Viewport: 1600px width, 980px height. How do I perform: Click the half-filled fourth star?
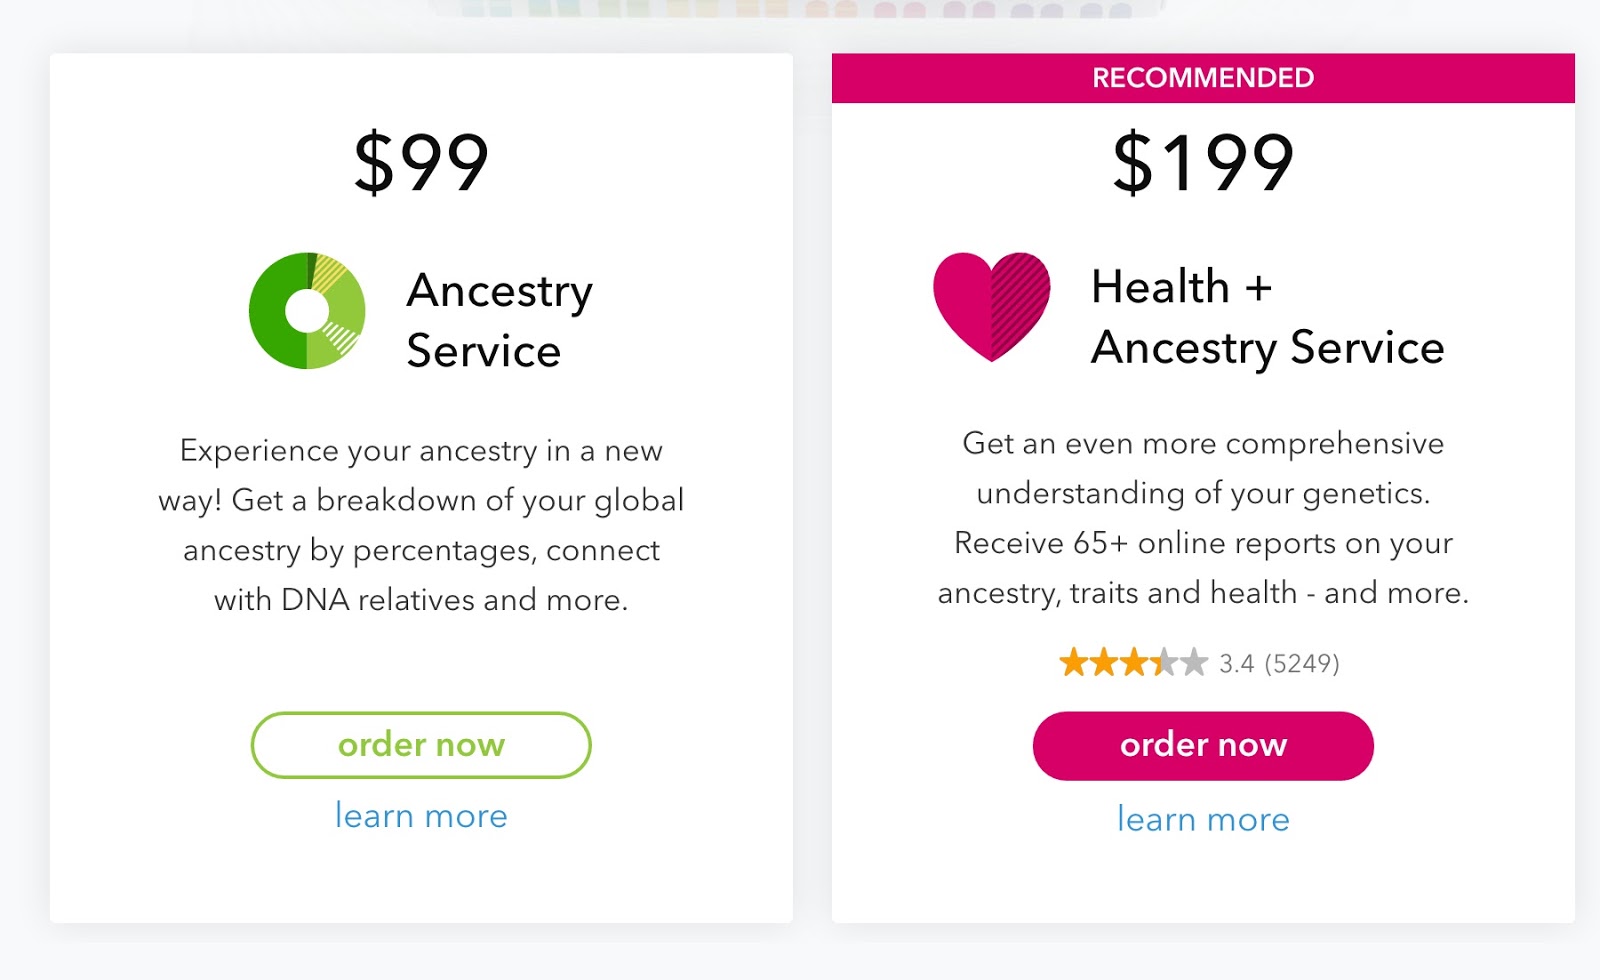[x=1164, y=661]
